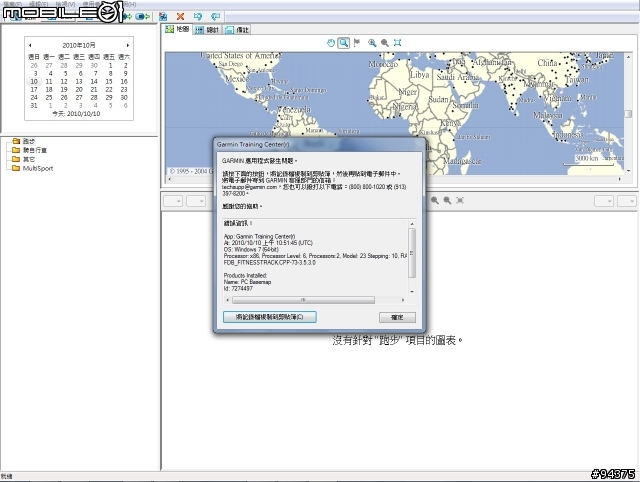Select the 跑步 running folder
This screenshot has height=482, width=640.
tap(28, 141)
